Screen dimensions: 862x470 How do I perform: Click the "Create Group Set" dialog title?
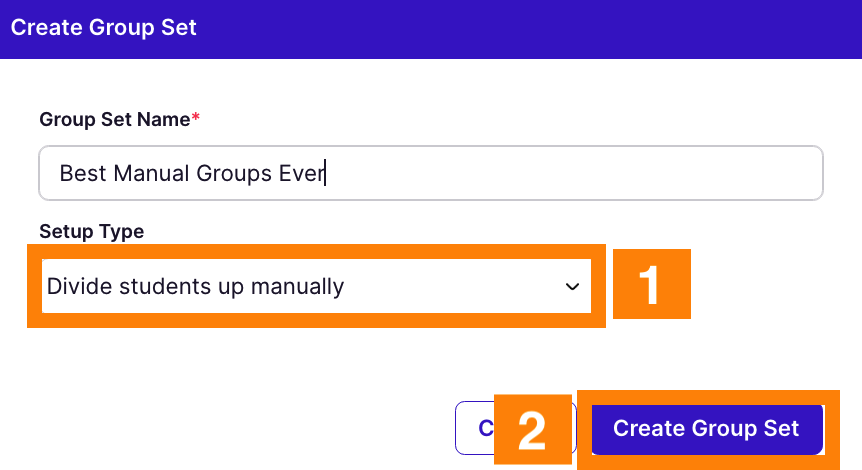pos(104,28)
